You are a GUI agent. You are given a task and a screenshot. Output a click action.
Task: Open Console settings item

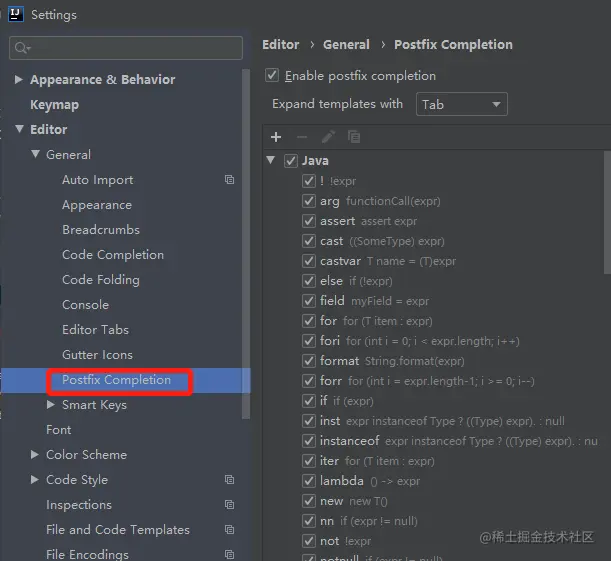click(x=85, y=305)
